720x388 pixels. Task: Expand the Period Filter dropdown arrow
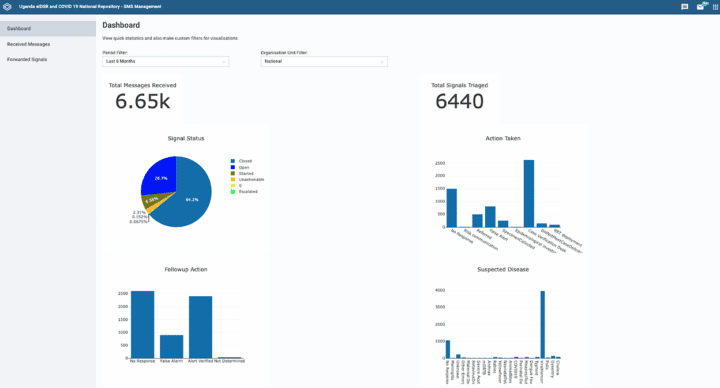point(224,62)
